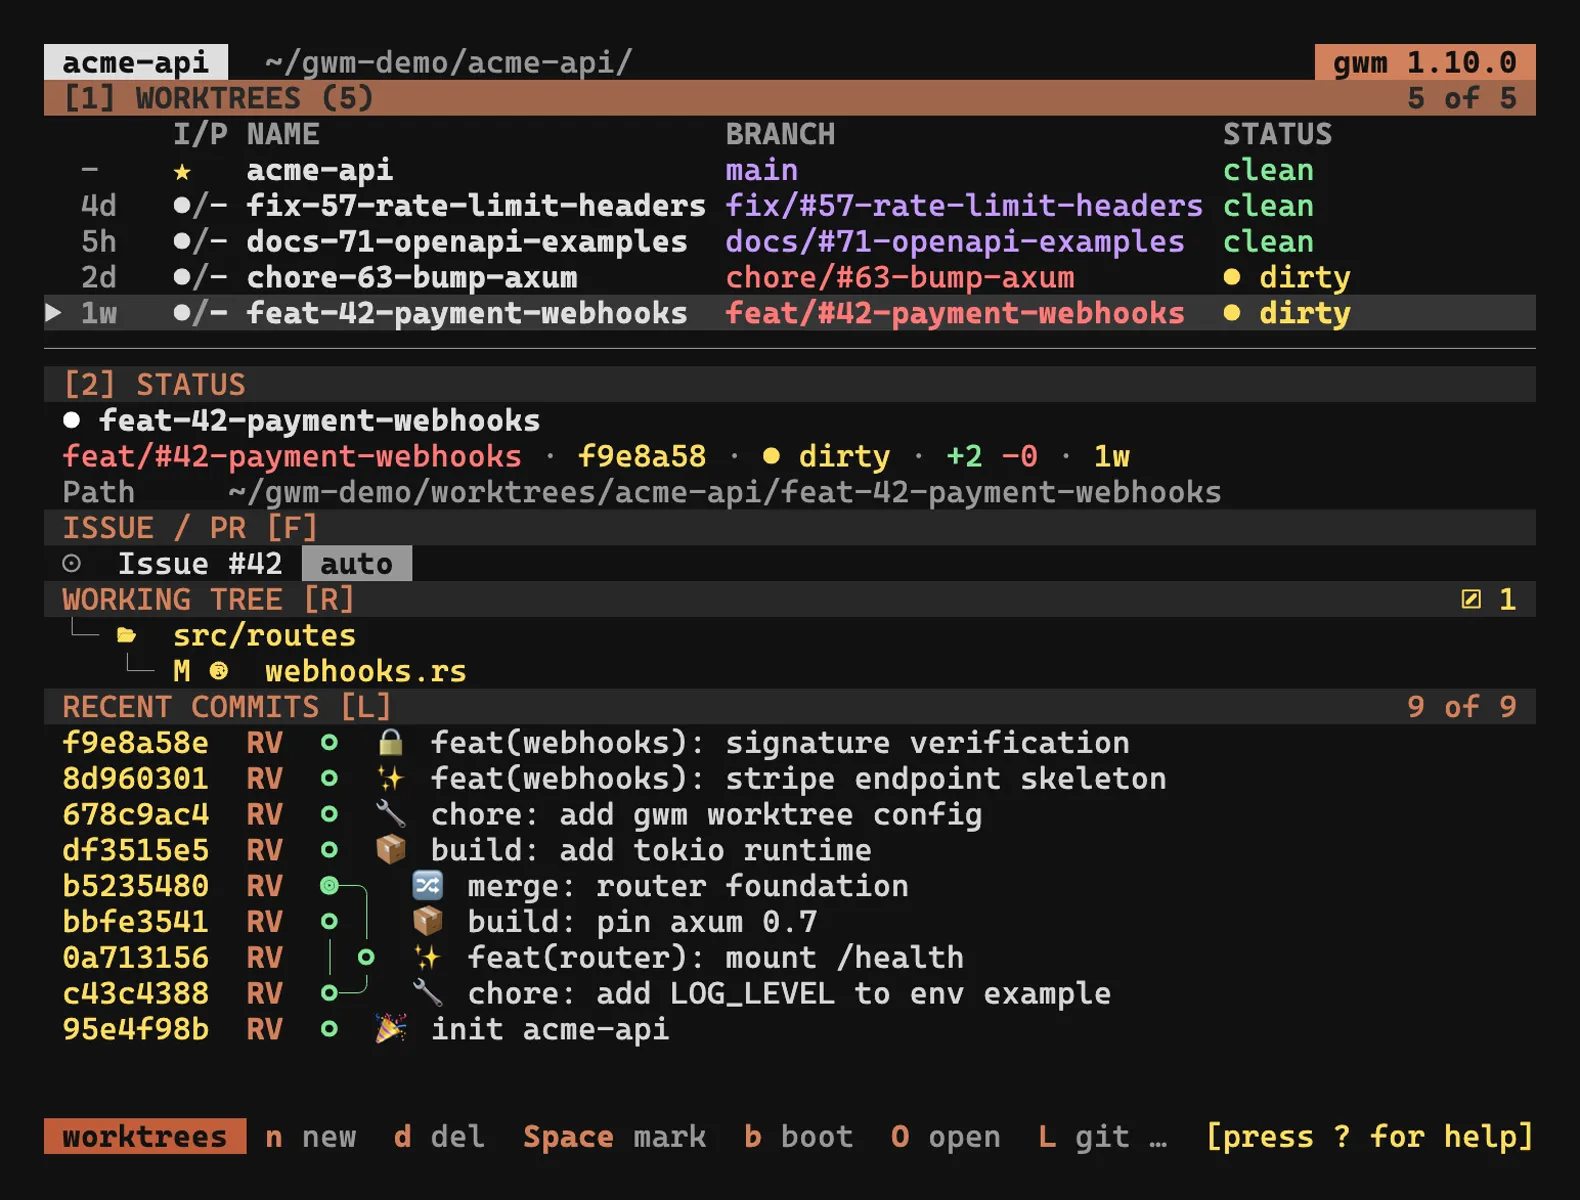1580x1200 pixels.
Task: Click sparkles emoji on stripe endpoint skeleton commit
Action: [390, 778]
